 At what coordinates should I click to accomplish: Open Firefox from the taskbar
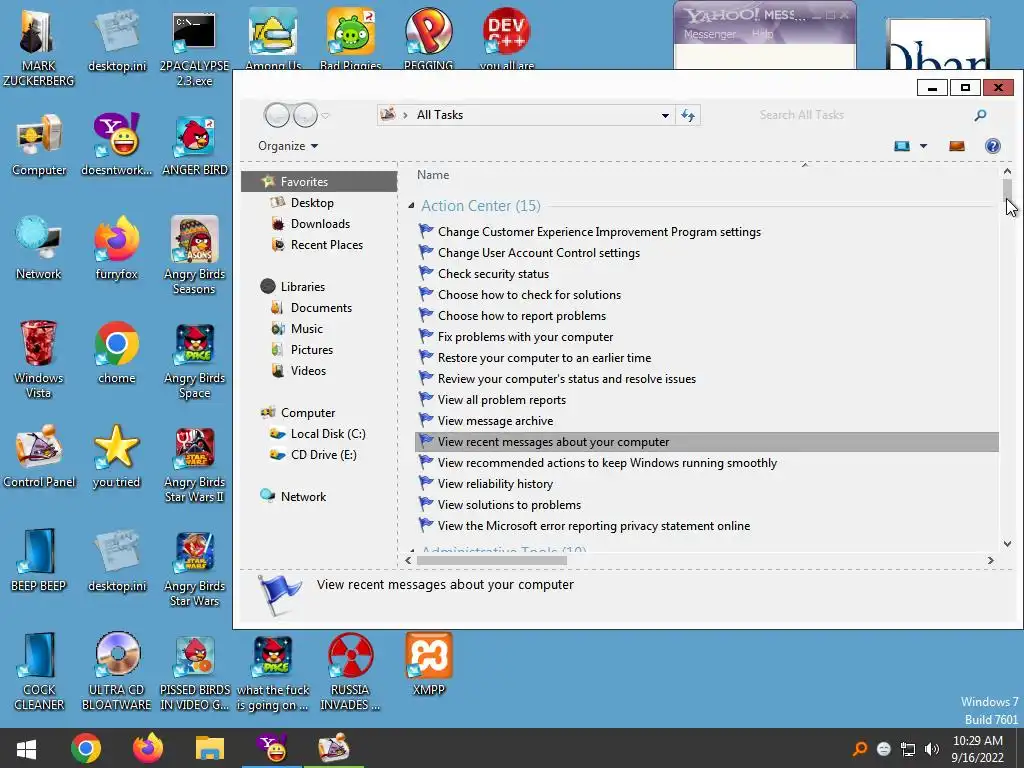[x=148, y=748]
